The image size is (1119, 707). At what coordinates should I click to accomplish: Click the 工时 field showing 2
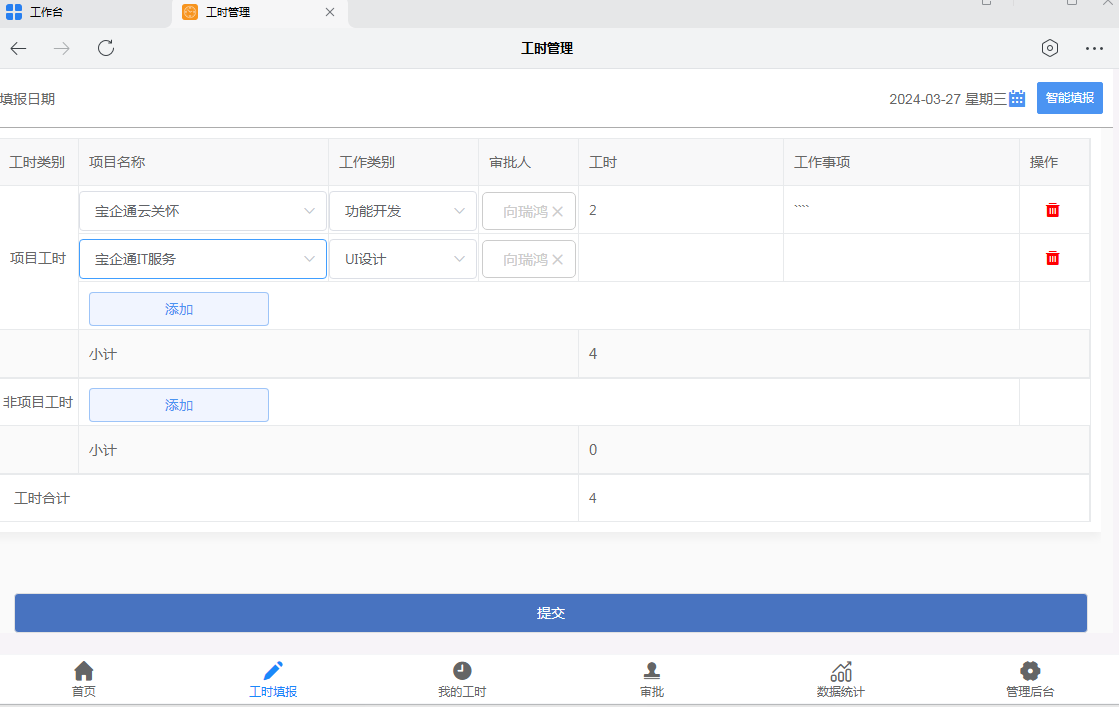[x=681, y=210]
